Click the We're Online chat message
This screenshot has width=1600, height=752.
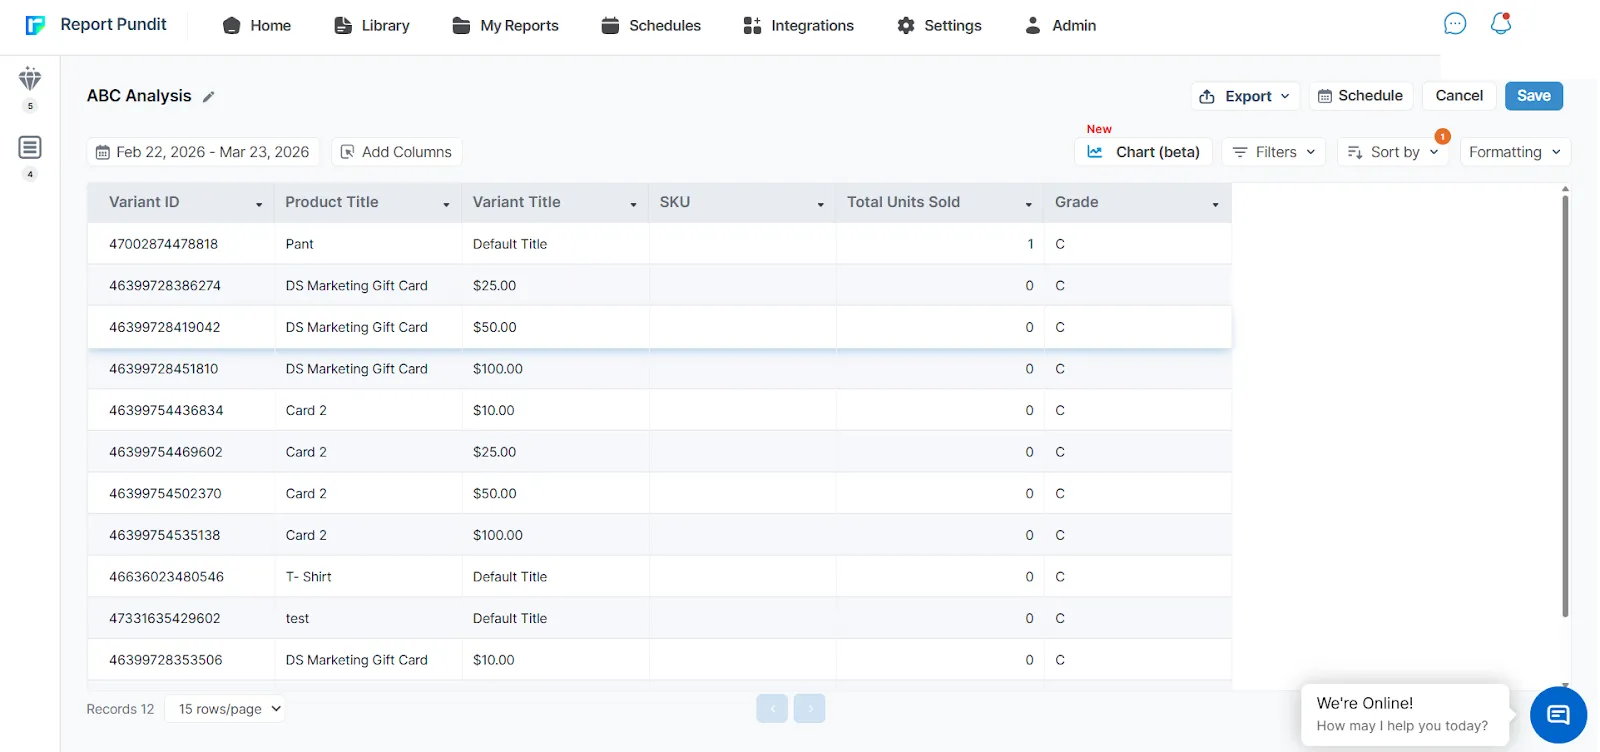tap(1405, 715)
